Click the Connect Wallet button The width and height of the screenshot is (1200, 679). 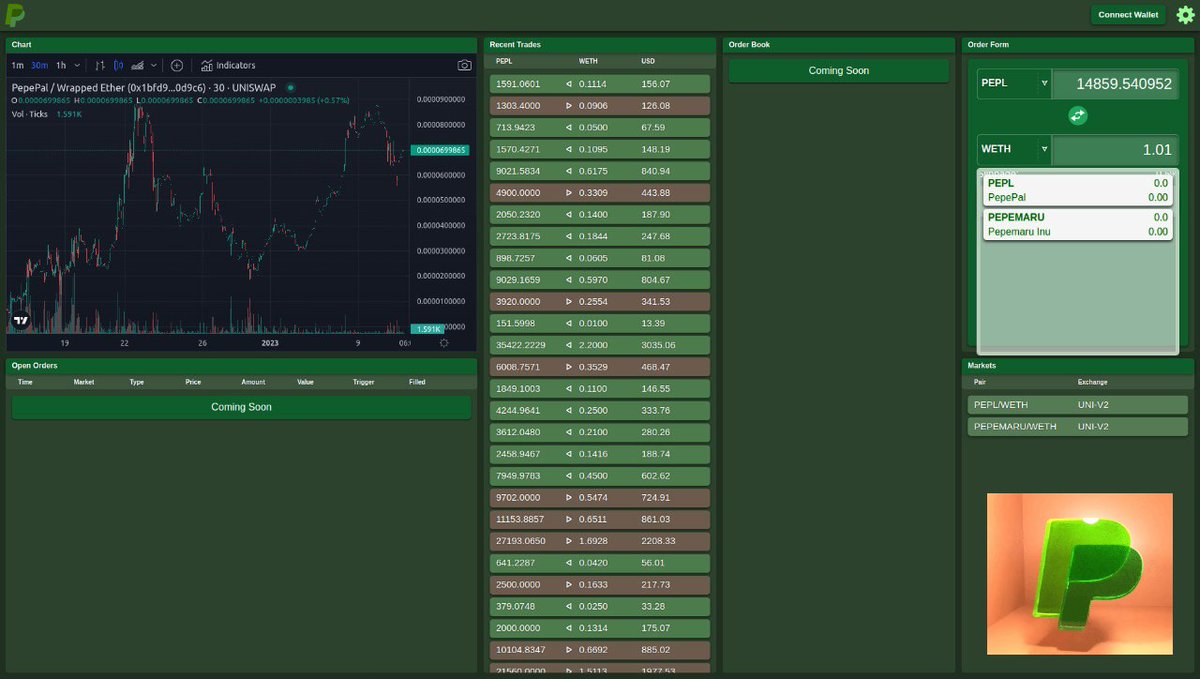click(1128, 15)
